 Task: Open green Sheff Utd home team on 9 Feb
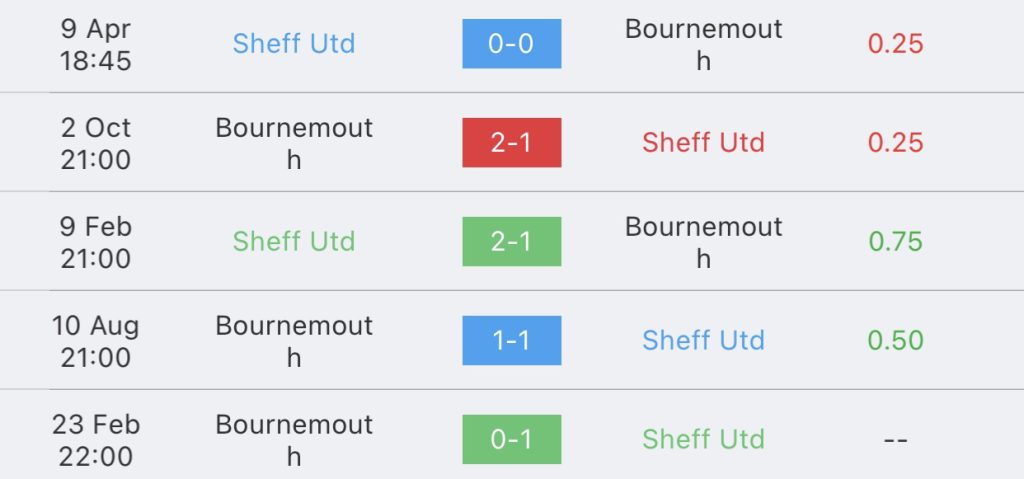[x=294, y=241]
